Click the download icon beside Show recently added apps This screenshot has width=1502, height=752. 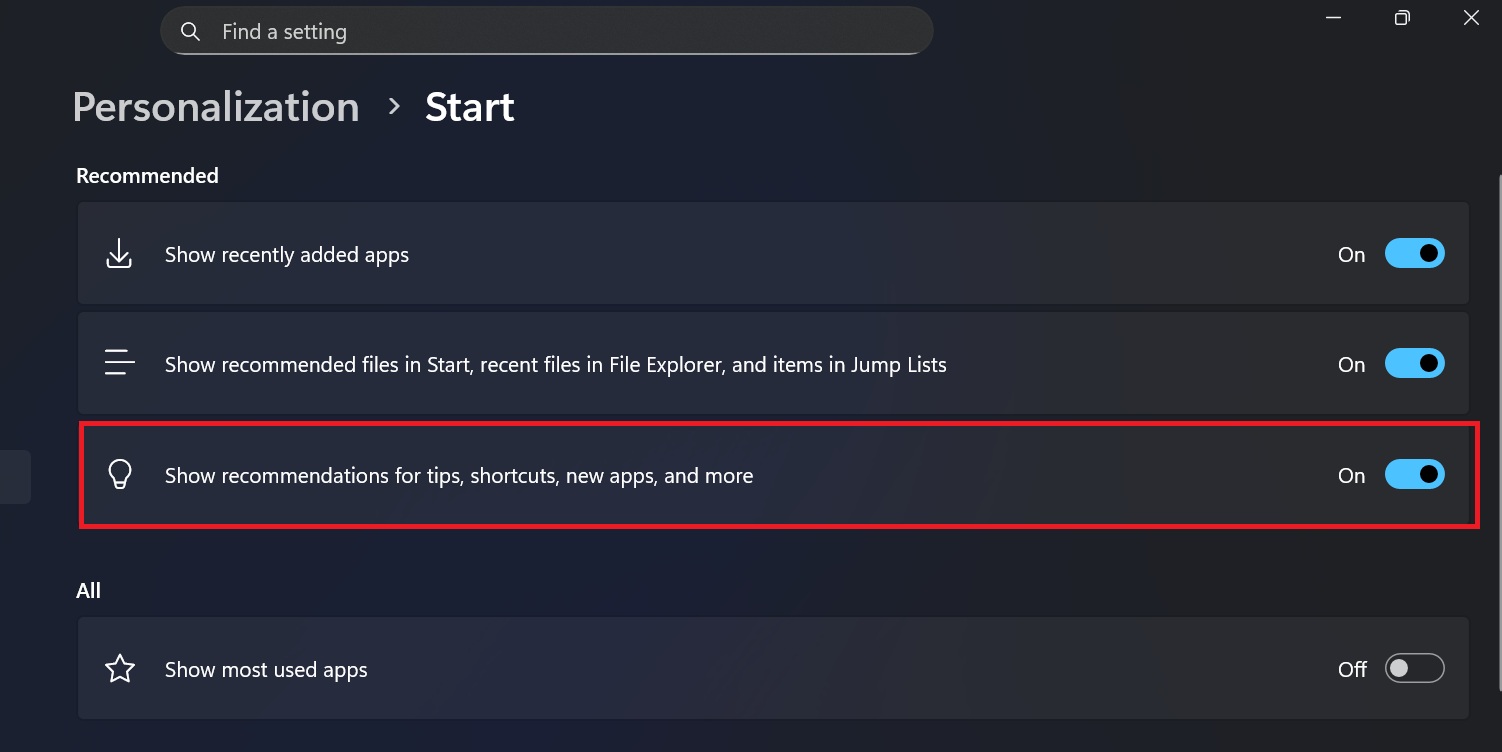click(119, 253)
